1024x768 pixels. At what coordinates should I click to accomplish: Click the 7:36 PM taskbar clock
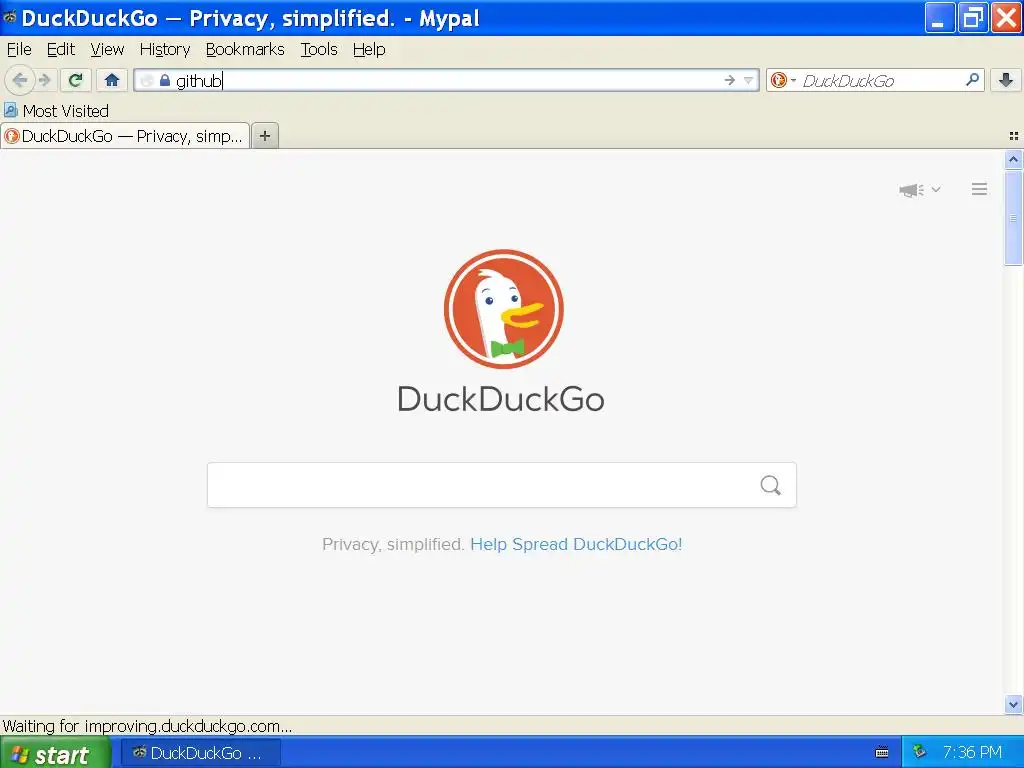tap(972, 752)
